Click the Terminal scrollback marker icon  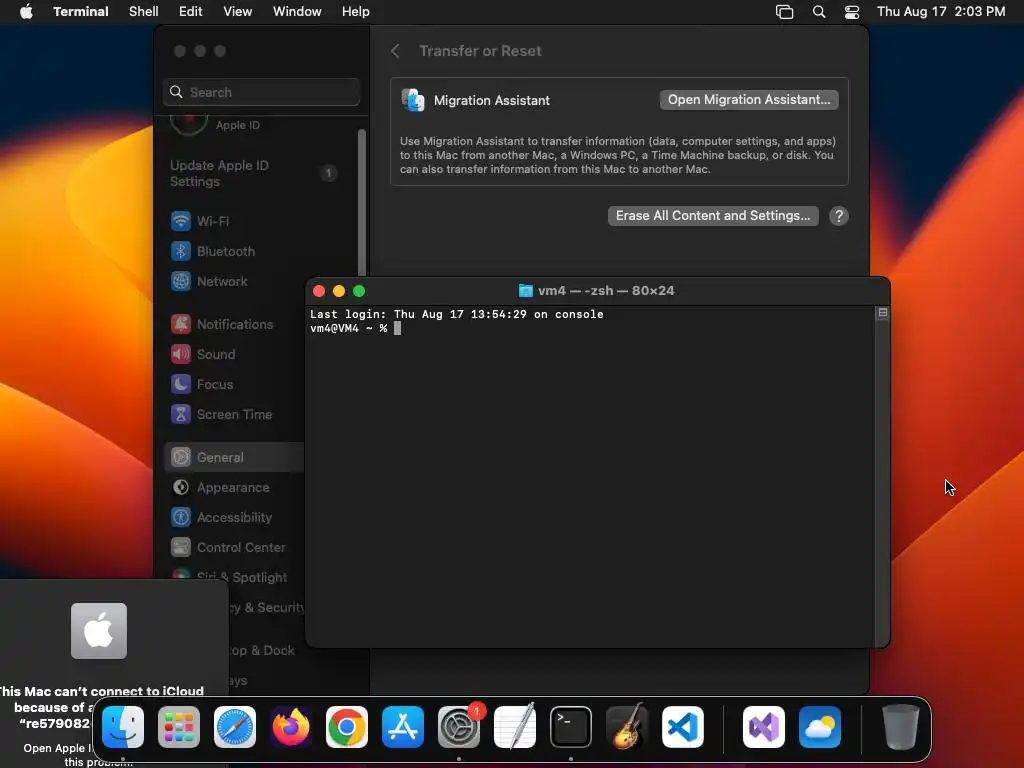pyautogui.click(x=882, y=313)
